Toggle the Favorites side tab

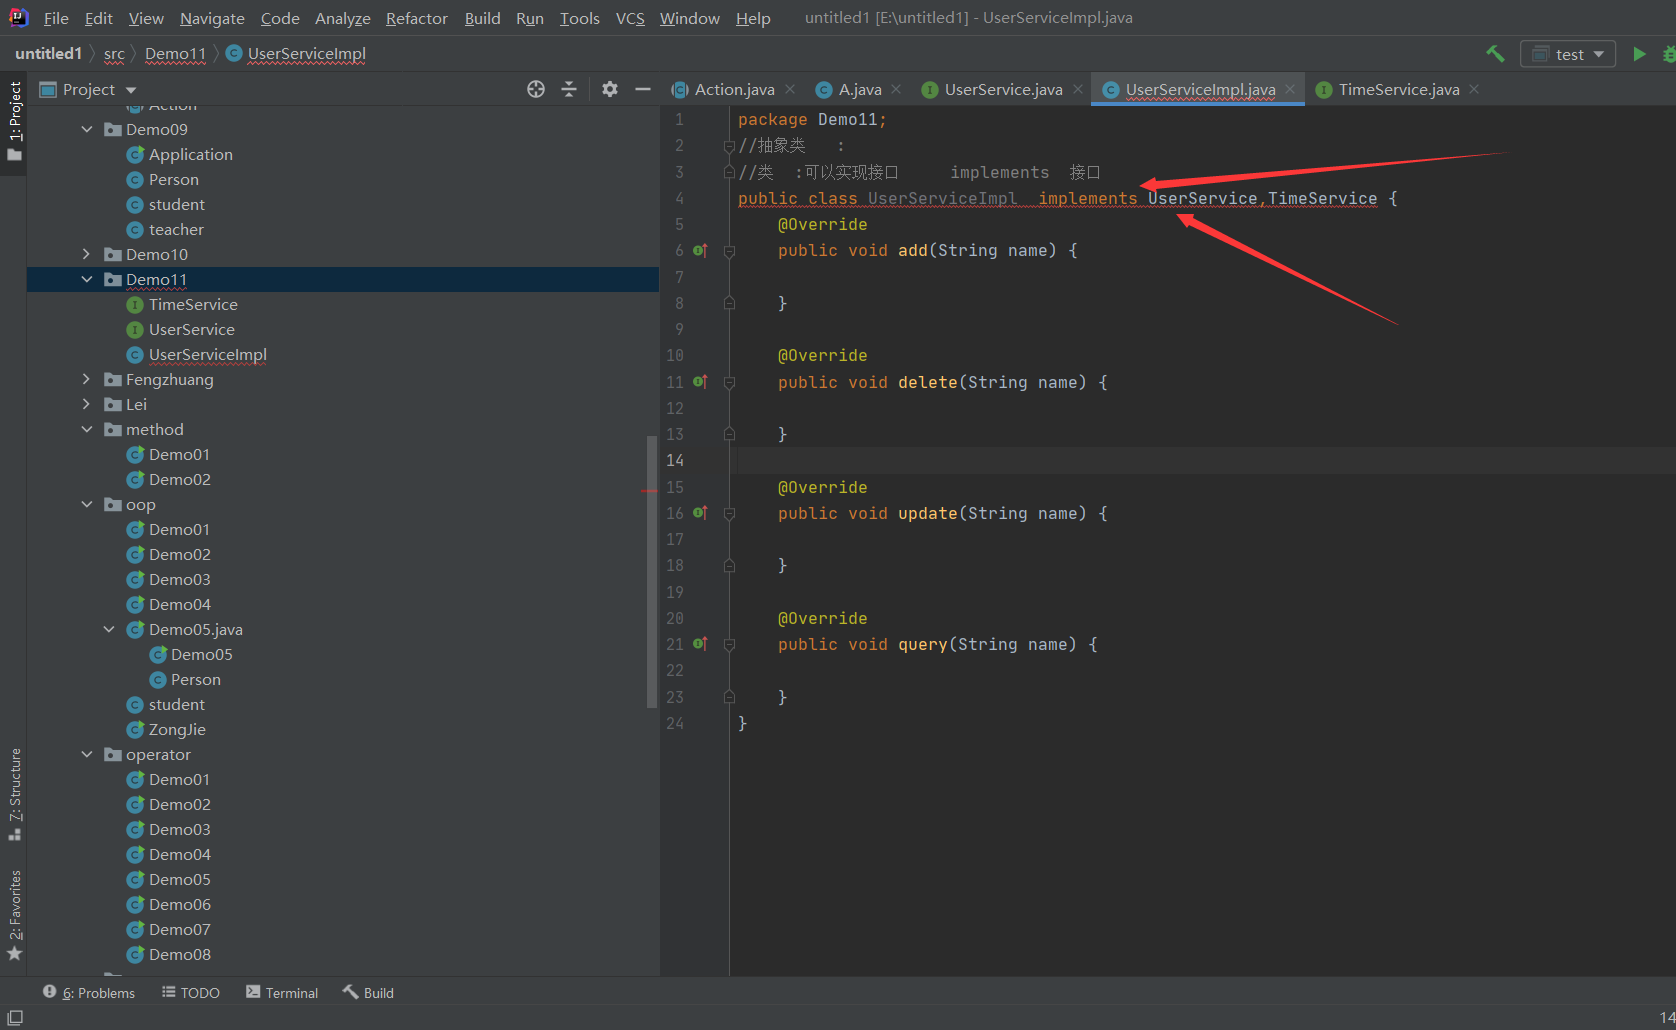coord(14,915)
